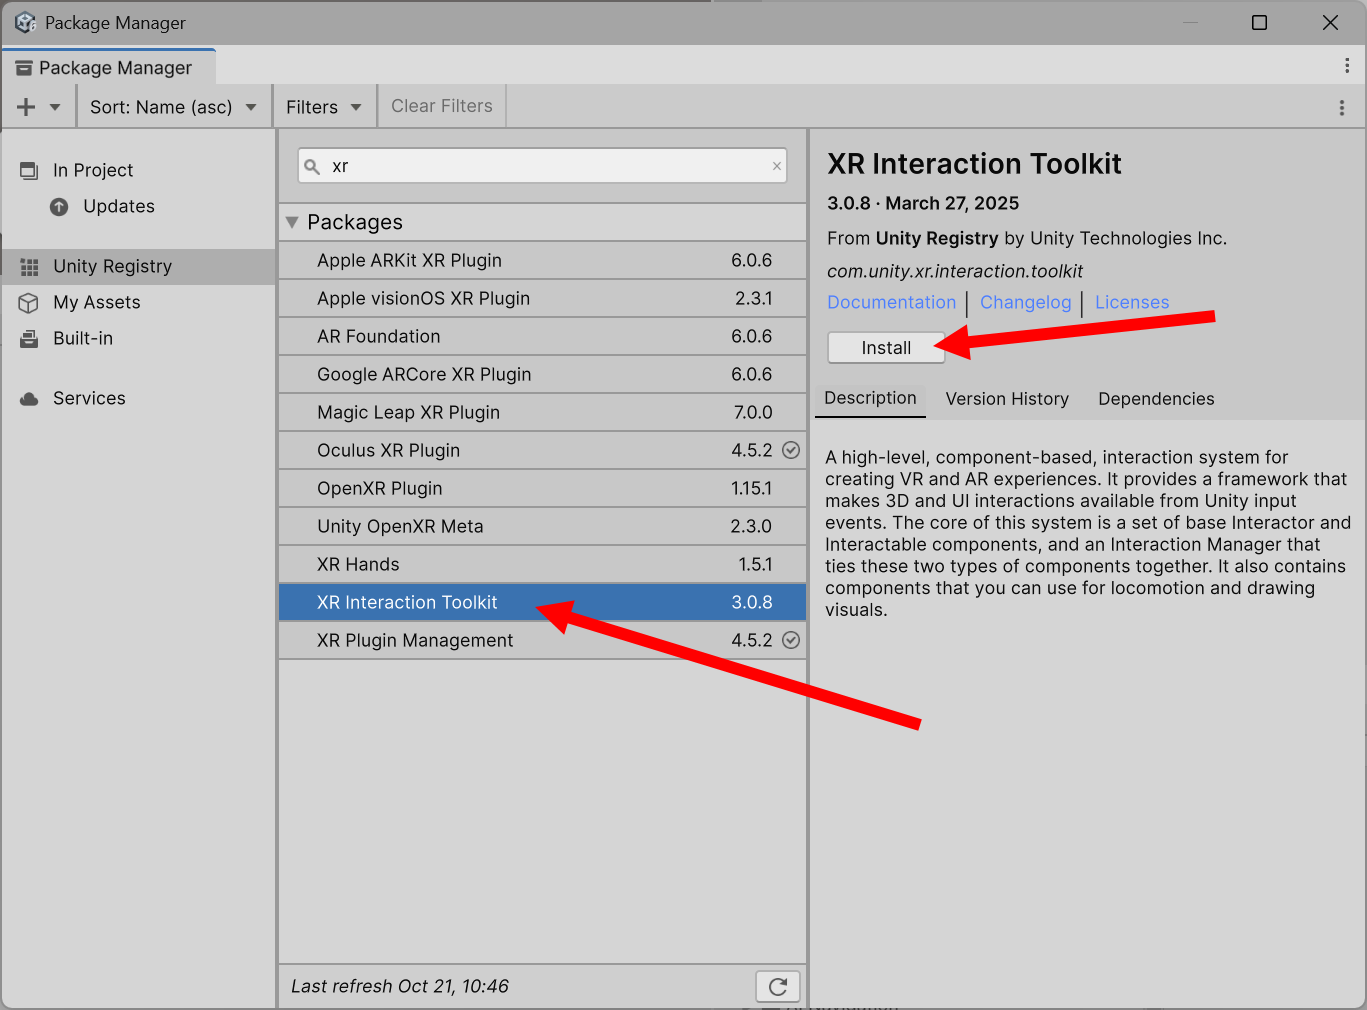This screenshot has height=1010, width=1367.
Task: Select Unity OpenXR Meta package
Action: click(x=542, y=526)
